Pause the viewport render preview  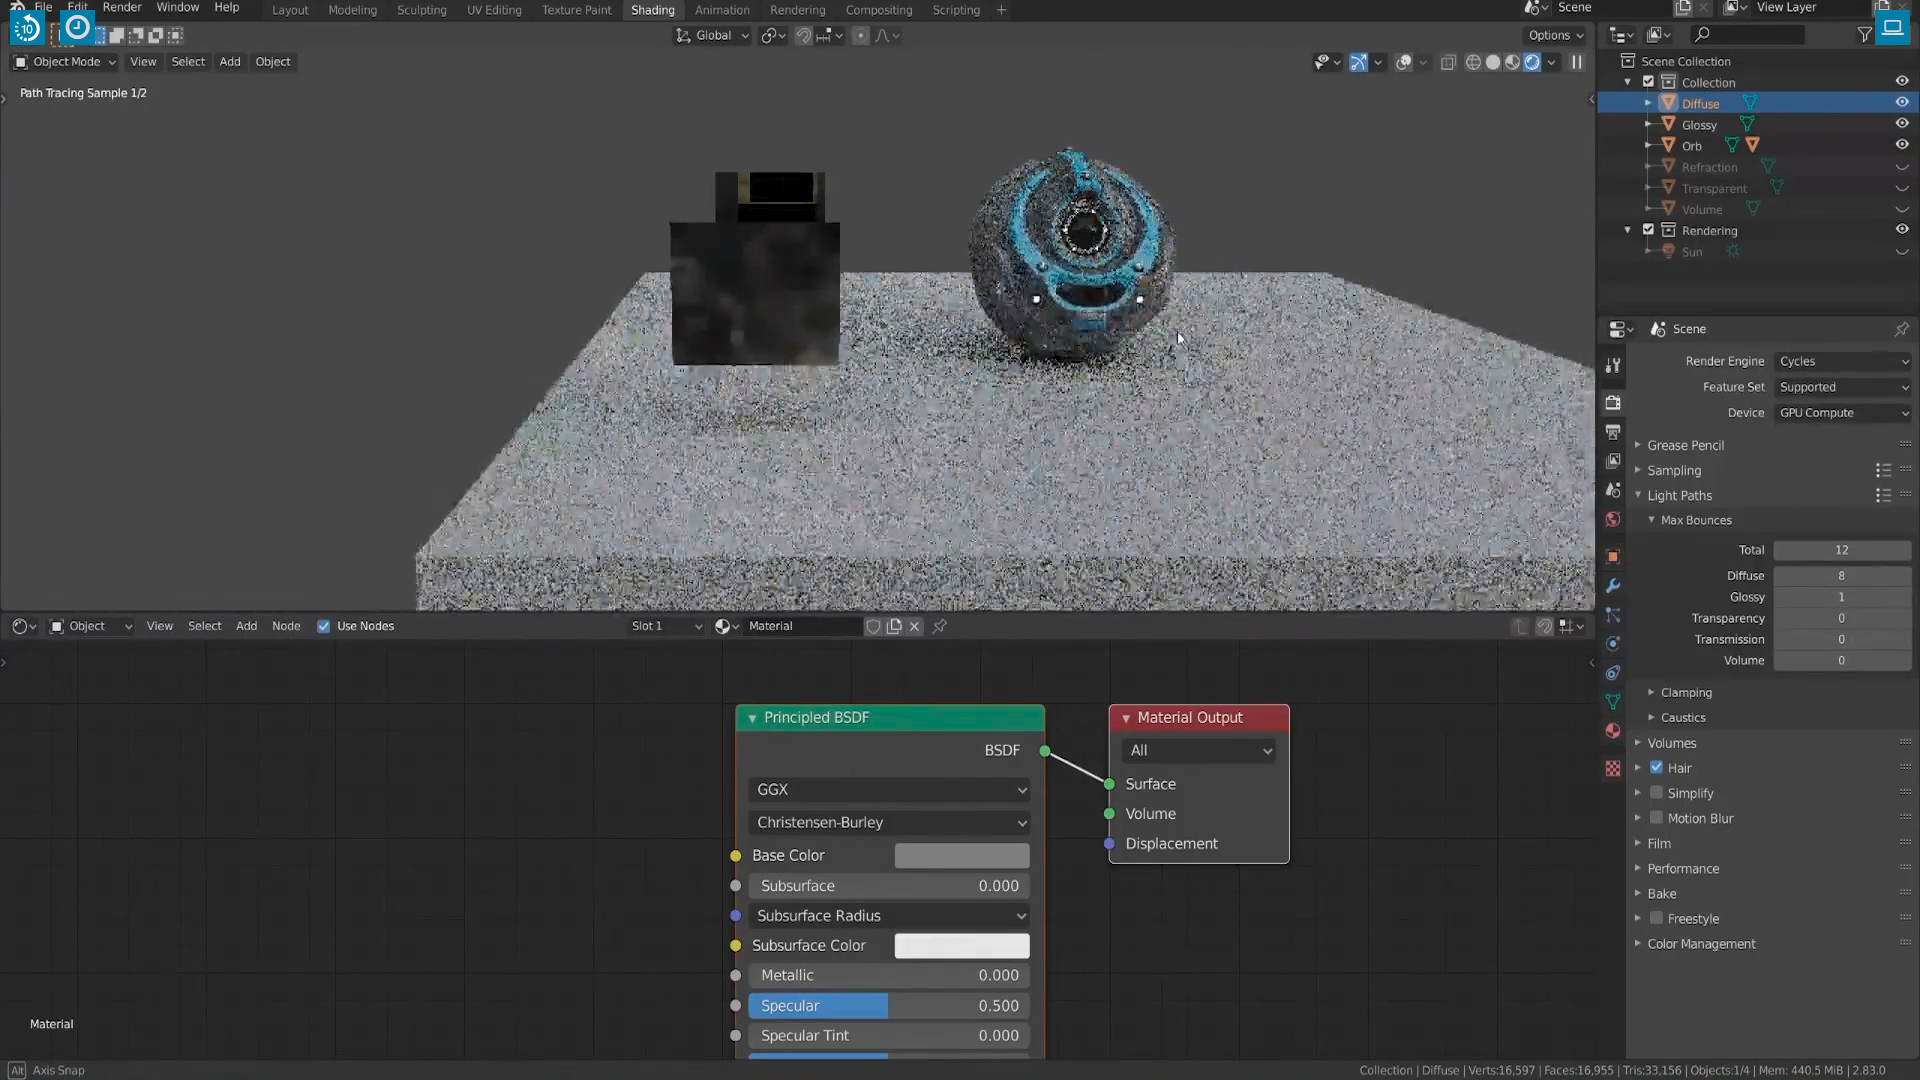click(x=1577, y=62)
